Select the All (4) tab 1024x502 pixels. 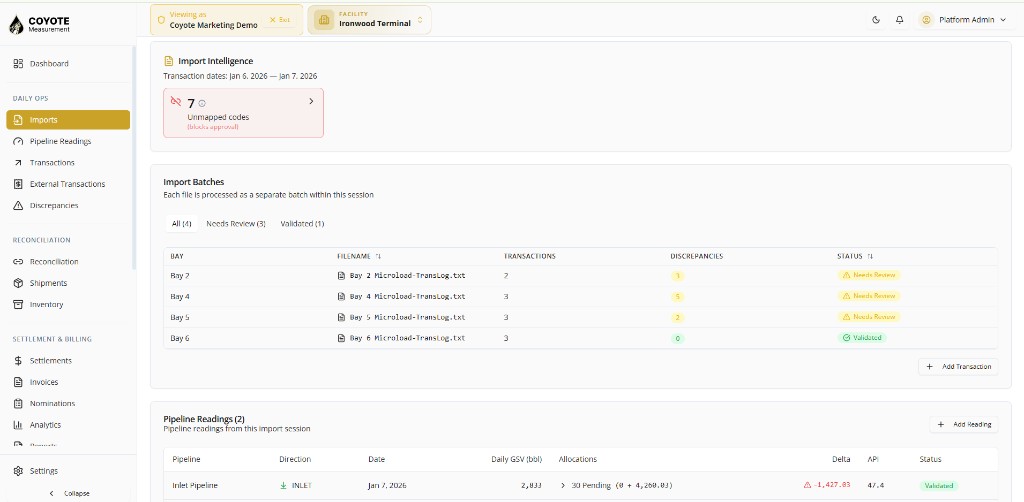click(182, 224)
